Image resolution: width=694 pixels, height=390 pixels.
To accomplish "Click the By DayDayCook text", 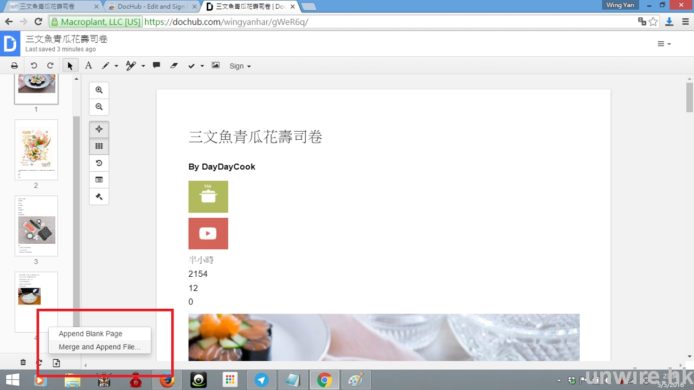I will (x=222, y=167).
